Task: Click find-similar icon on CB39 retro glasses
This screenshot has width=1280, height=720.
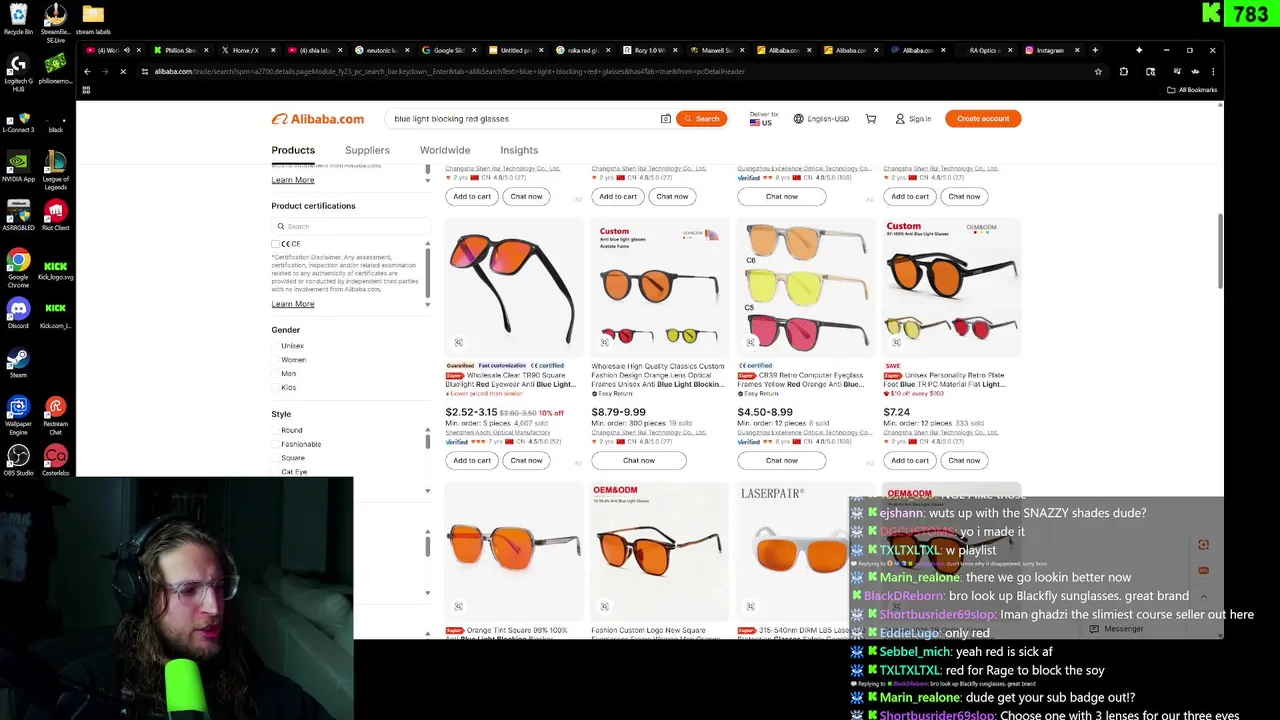Action: (x=750, y=343)
